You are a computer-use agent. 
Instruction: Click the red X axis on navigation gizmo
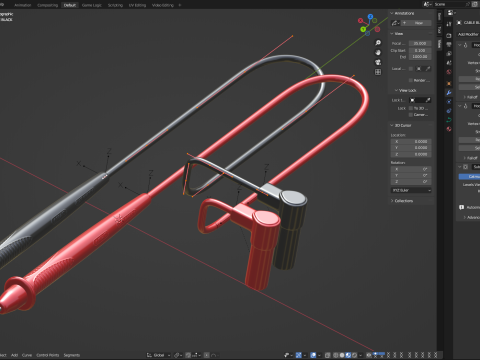click(360, 21)
